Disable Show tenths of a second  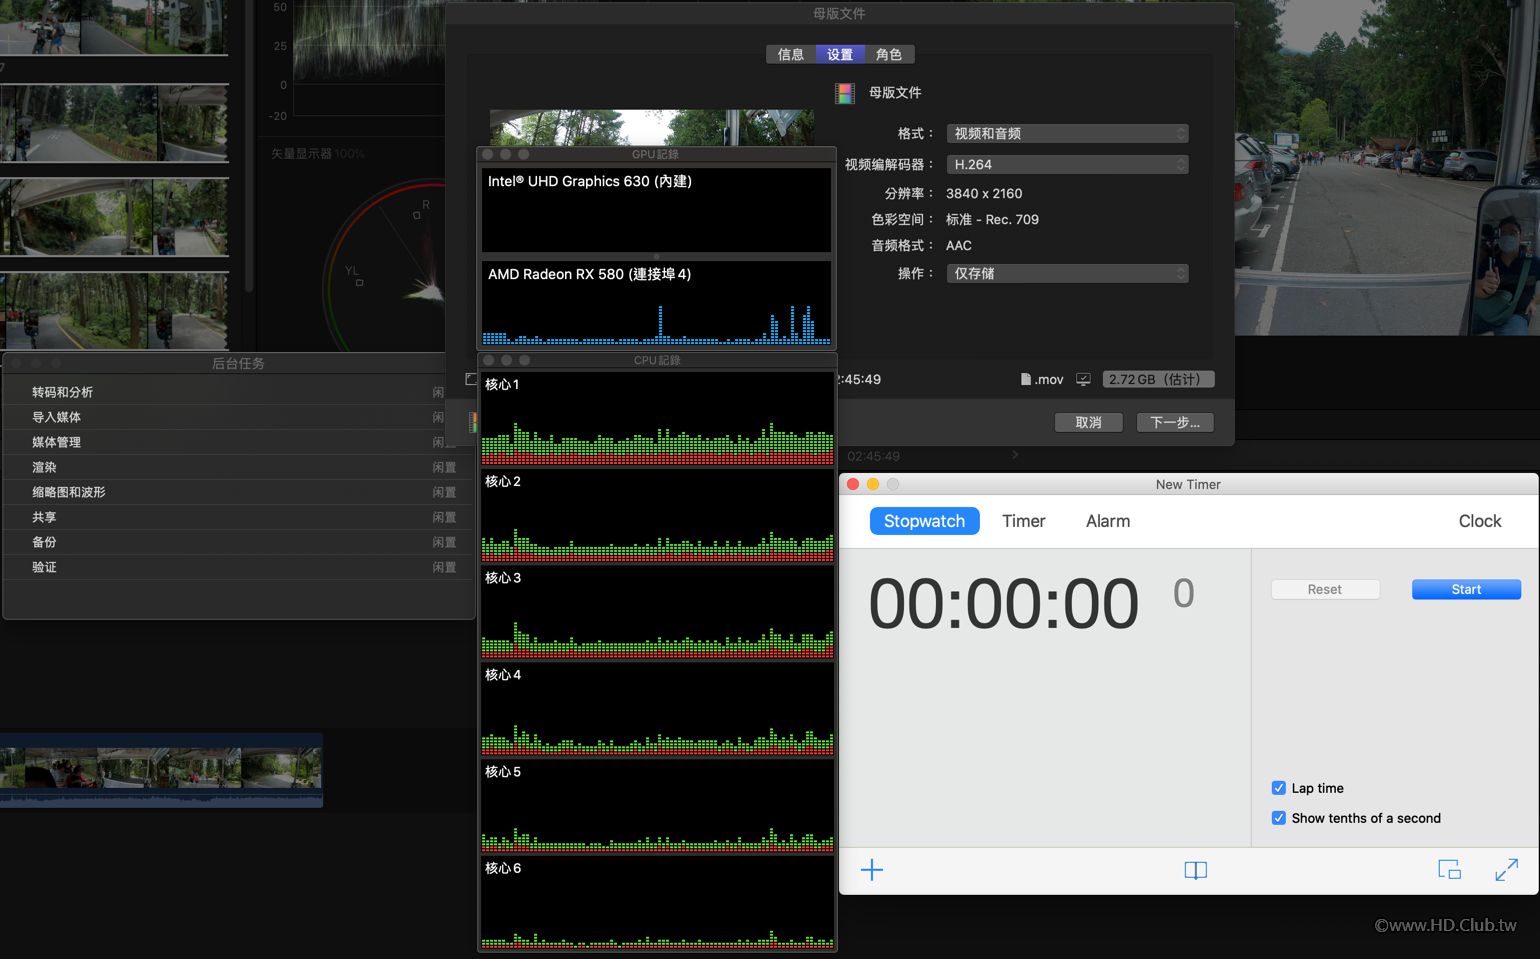pos(1278,818)
